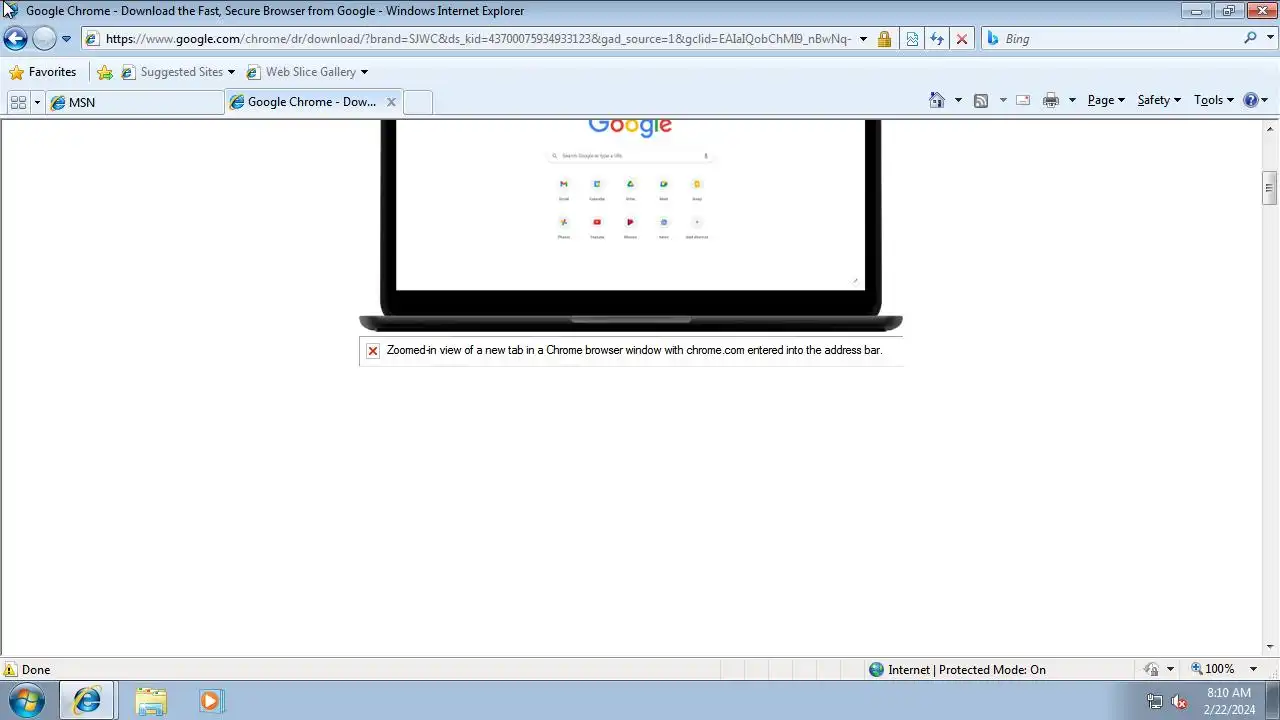Open the privacy report status icon

(1152, 670)
